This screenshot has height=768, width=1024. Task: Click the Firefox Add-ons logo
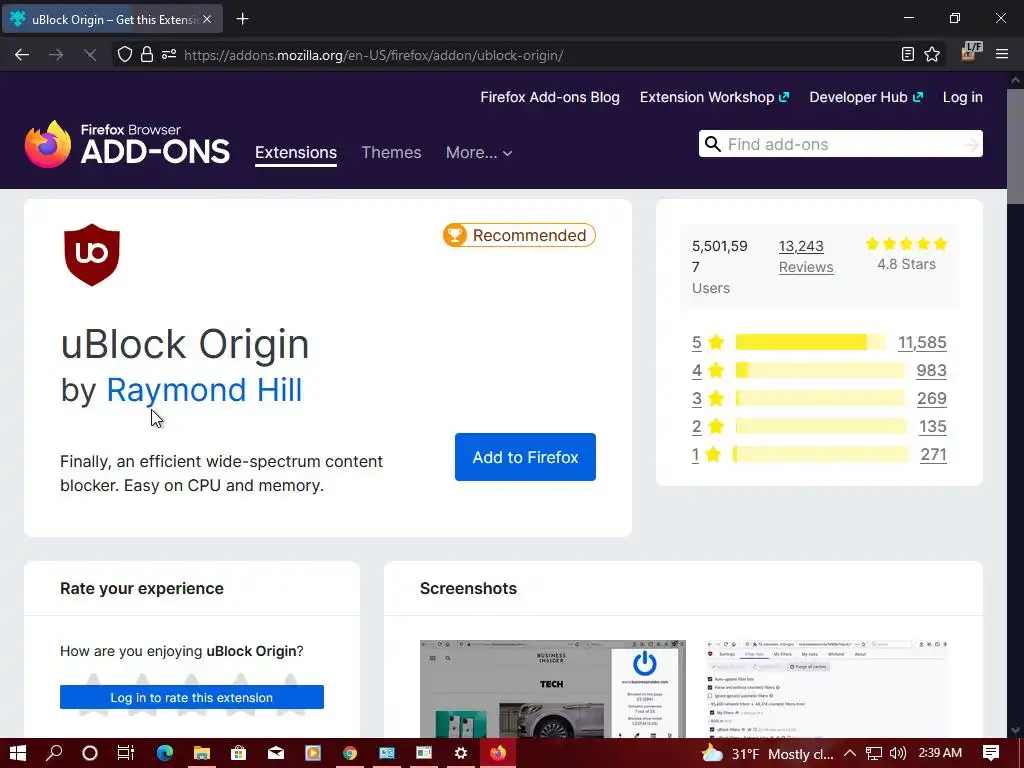point(127,144)
